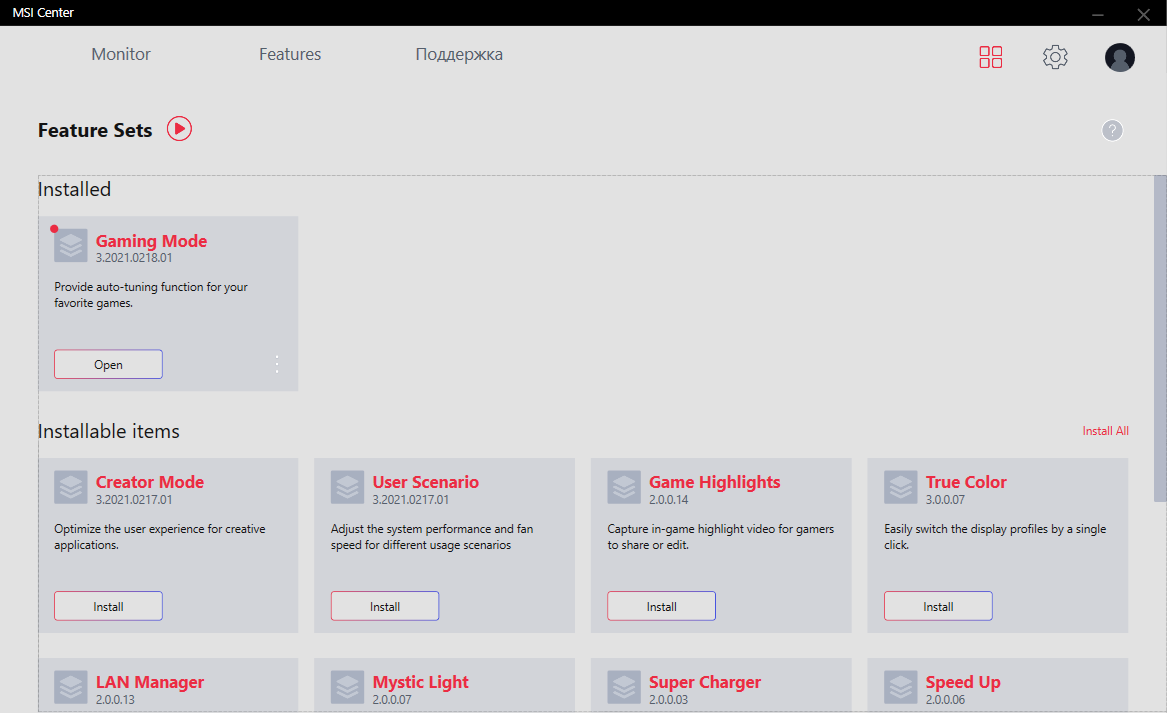Click the User Scenario layers icon
The width and height of the screenshot is (1167, 713).
(x=348, y=487)
